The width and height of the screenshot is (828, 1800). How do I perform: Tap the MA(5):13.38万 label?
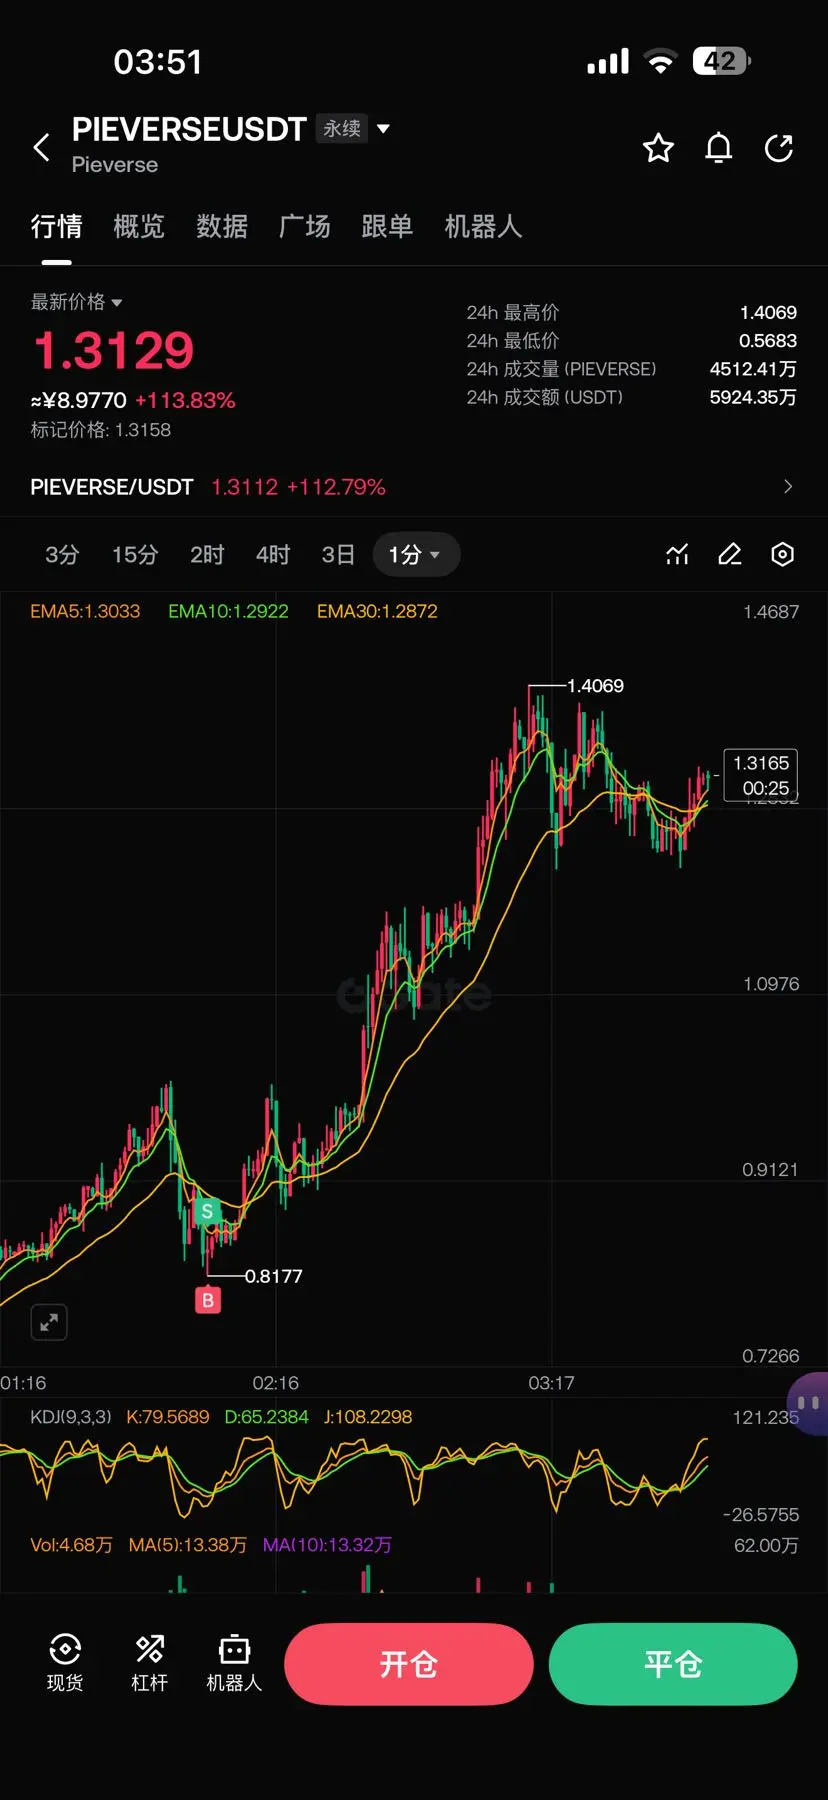point(188,1545)
